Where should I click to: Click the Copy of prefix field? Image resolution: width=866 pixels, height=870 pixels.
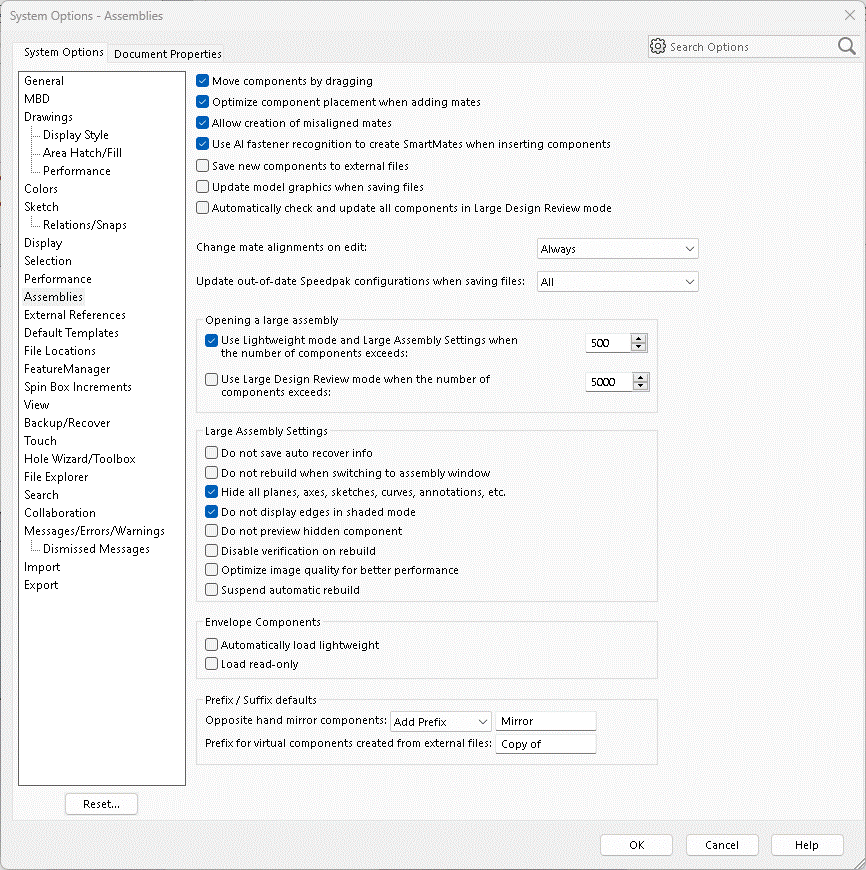point(546,744)
